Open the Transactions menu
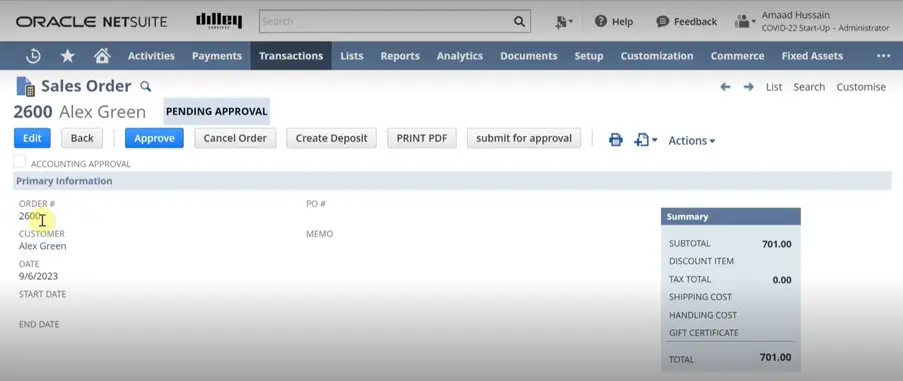903x381 pixels. [x=291, y=56]
